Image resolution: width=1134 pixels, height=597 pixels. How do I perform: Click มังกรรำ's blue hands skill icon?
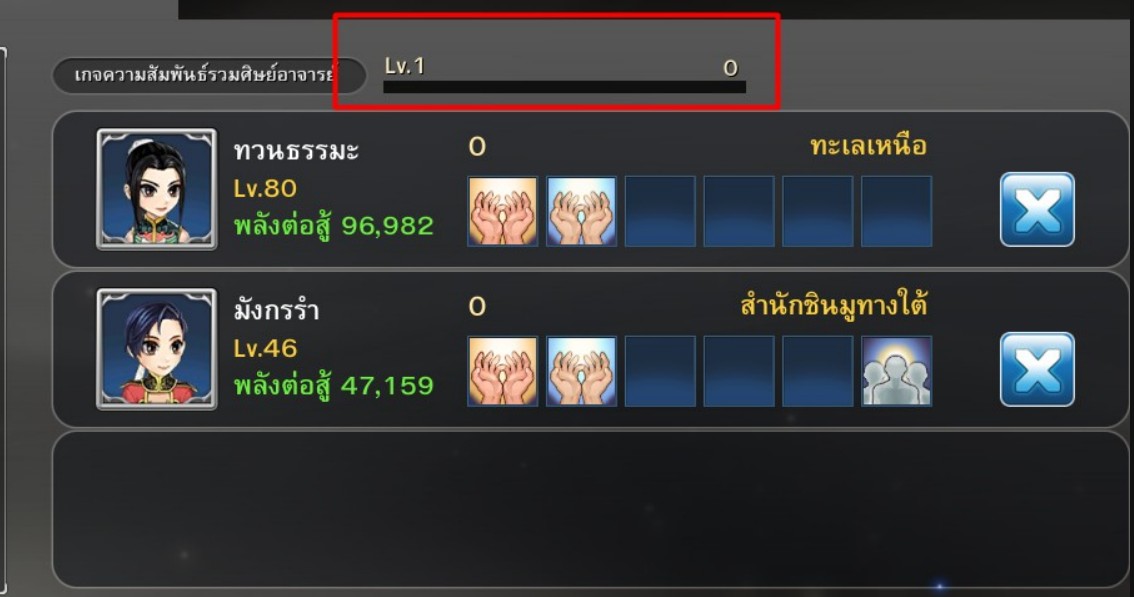click(581, 371)
